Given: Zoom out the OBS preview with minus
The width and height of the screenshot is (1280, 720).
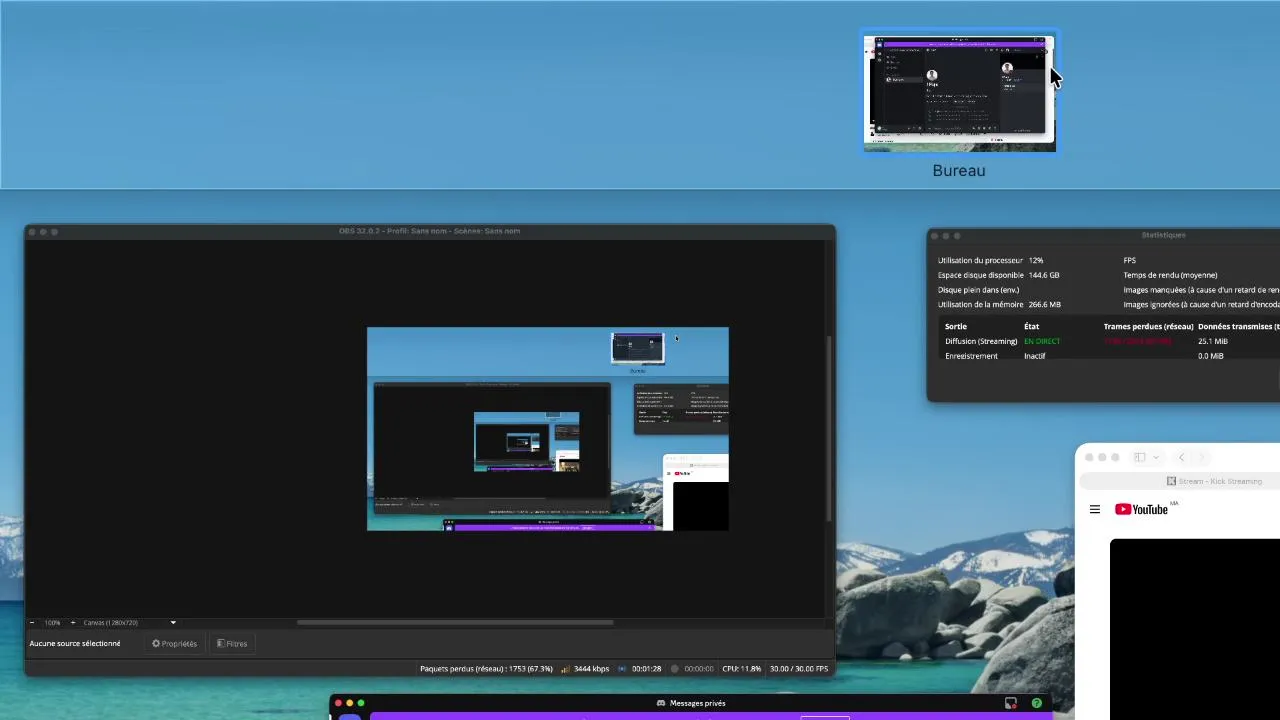Looking at the screenshot, I should (32, 622).
